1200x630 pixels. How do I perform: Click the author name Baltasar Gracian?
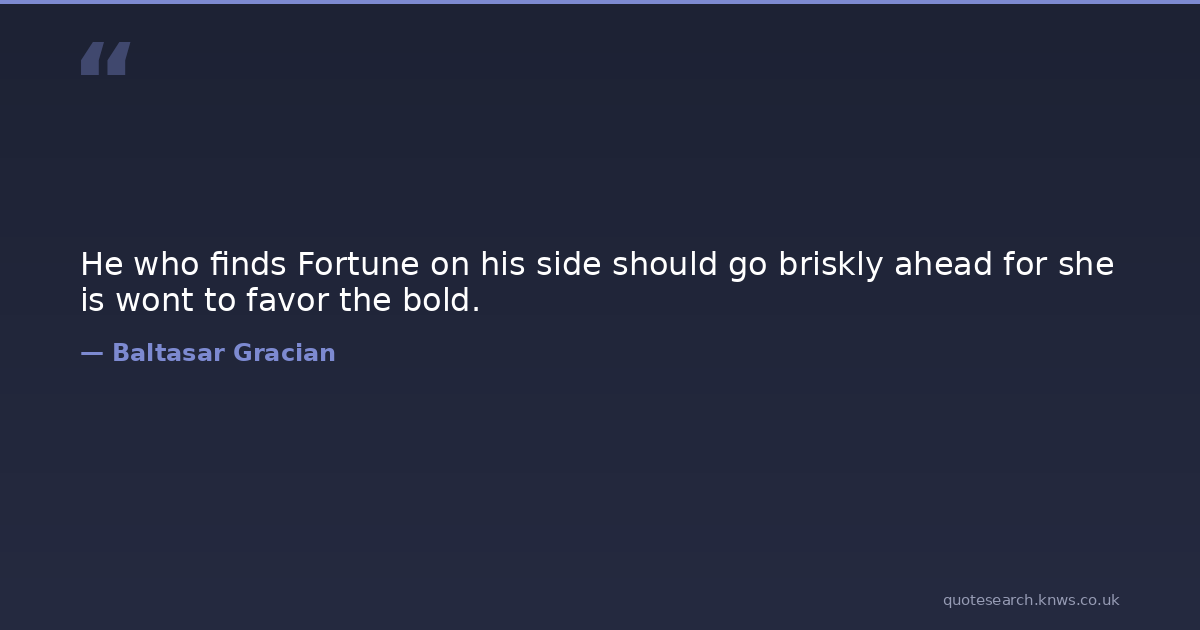pos(223,353)
